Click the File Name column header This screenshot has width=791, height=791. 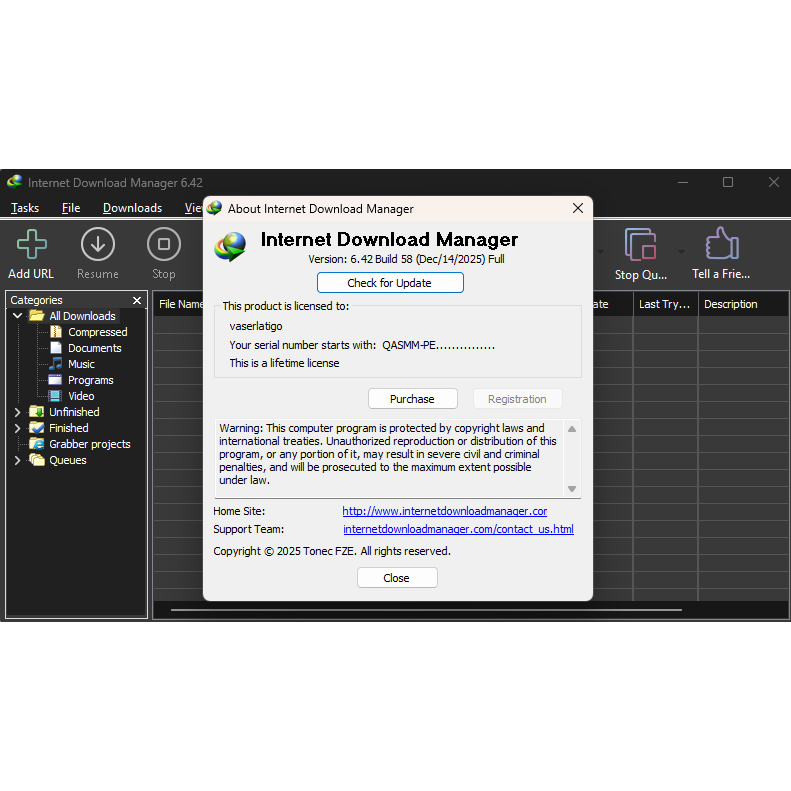pyautogui.click(x=181, y=304)
